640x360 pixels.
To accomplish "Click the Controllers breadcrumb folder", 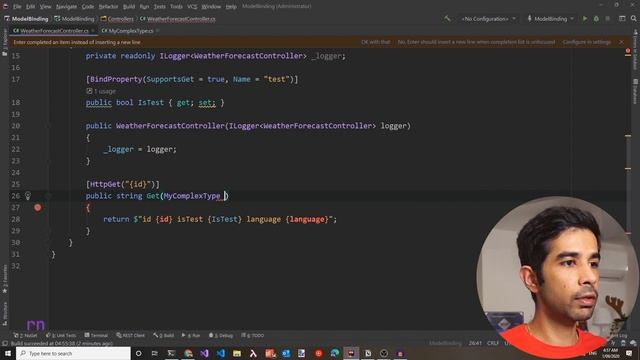I will click(x=118, y=19).
